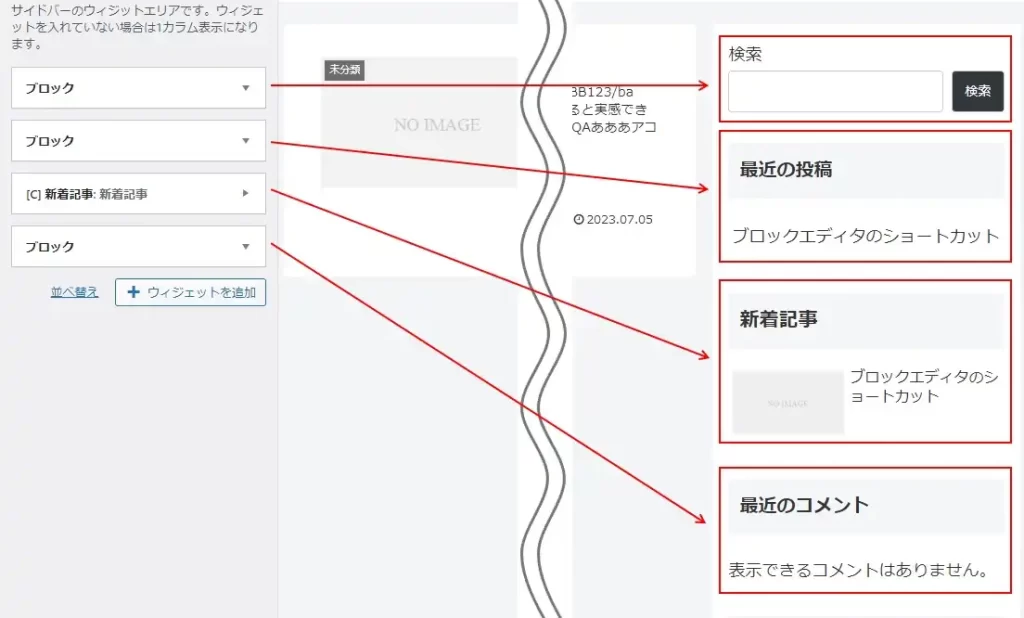Click the ウィジェットを追加 button
Image resolution: width=1024 pixels, height=618 pixels.
point(190,291)
